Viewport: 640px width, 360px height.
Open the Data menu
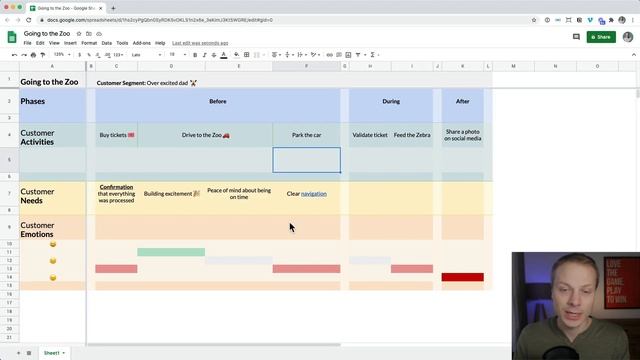(x=107, y=43)
